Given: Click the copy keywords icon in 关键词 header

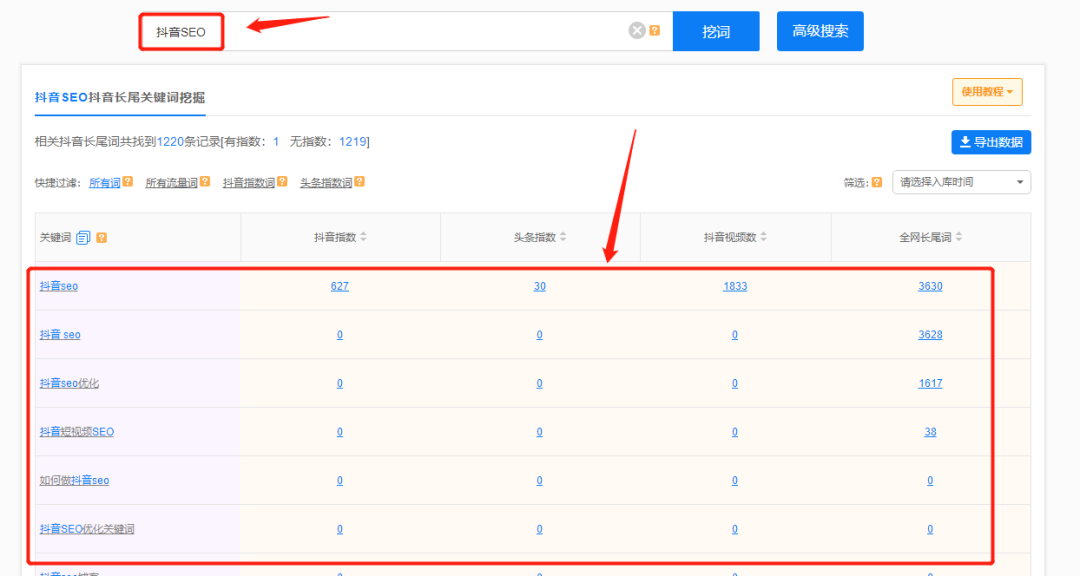Looking at the screenshot, I should click(83, 238).
